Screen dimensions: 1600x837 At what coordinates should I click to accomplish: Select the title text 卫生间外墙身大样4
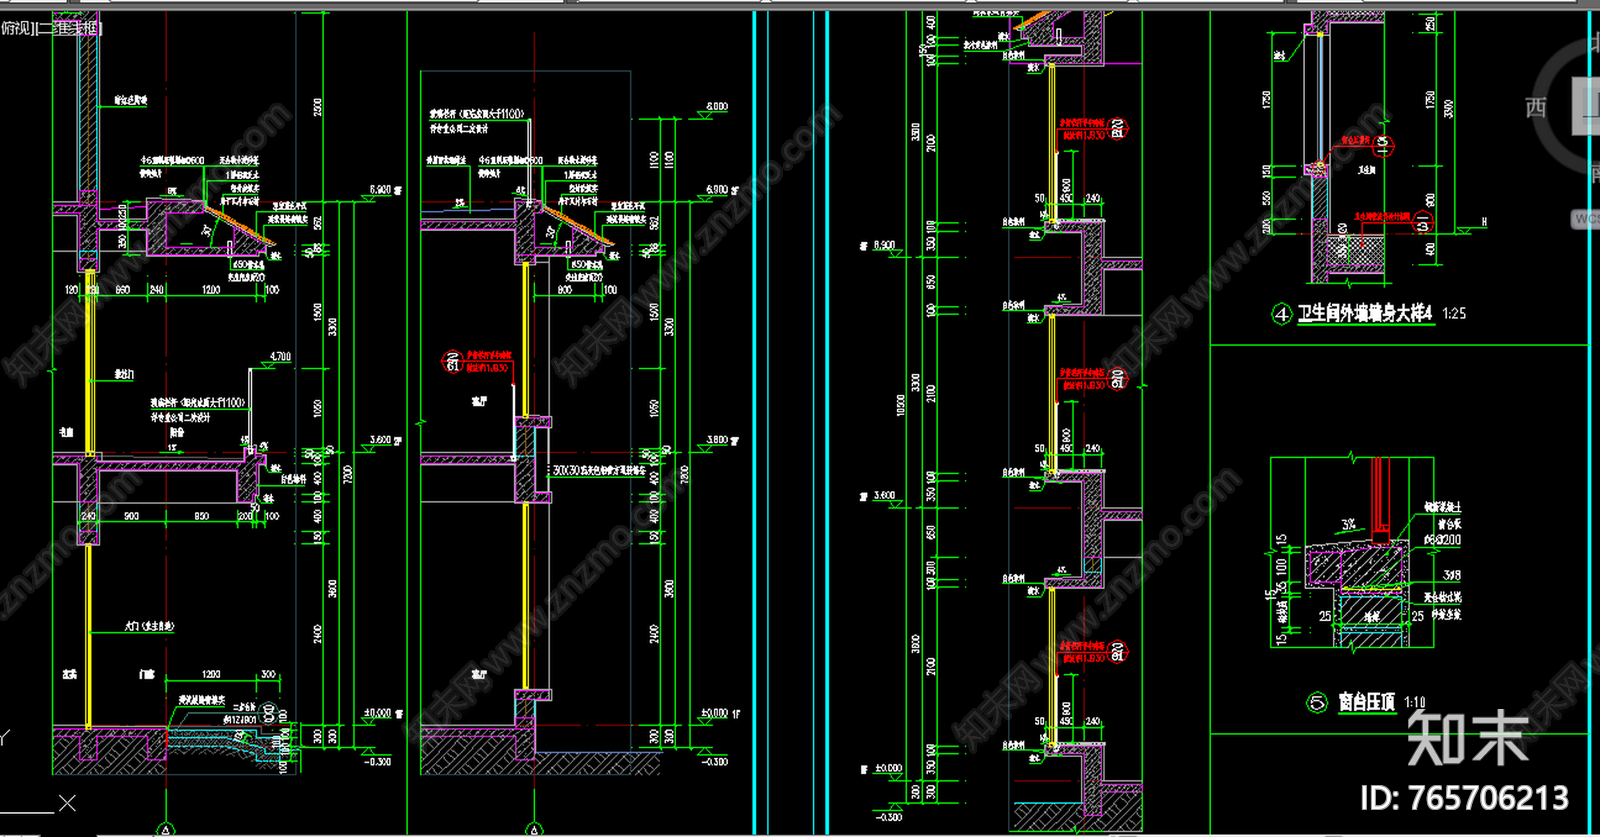coord(1365,314)
